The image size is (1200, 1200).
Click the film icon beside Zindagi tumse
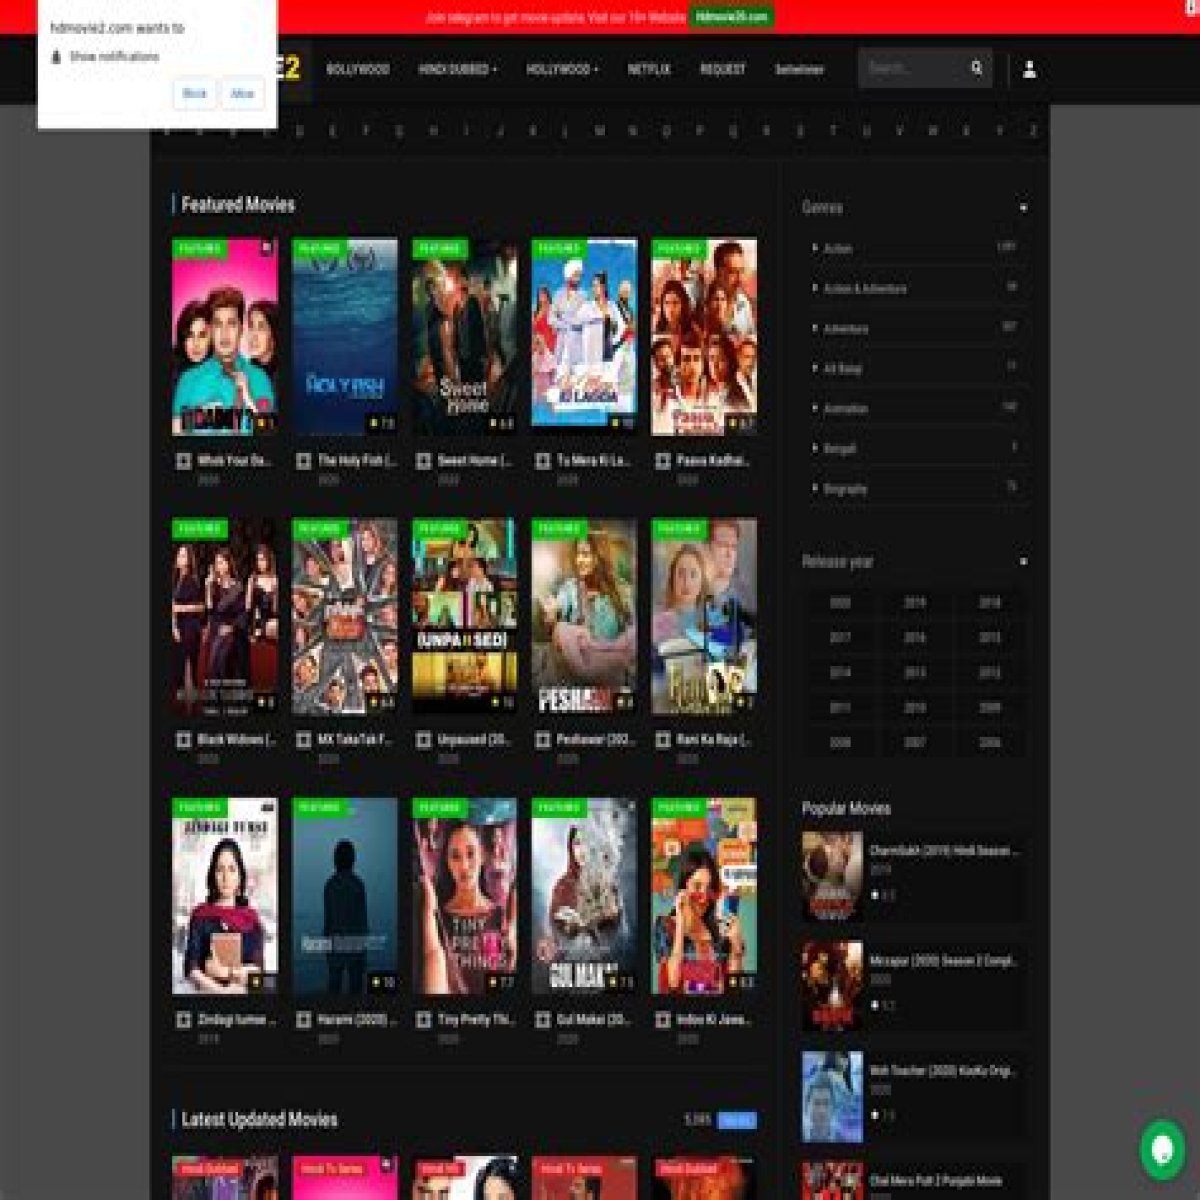click(x=183, y=1020)
